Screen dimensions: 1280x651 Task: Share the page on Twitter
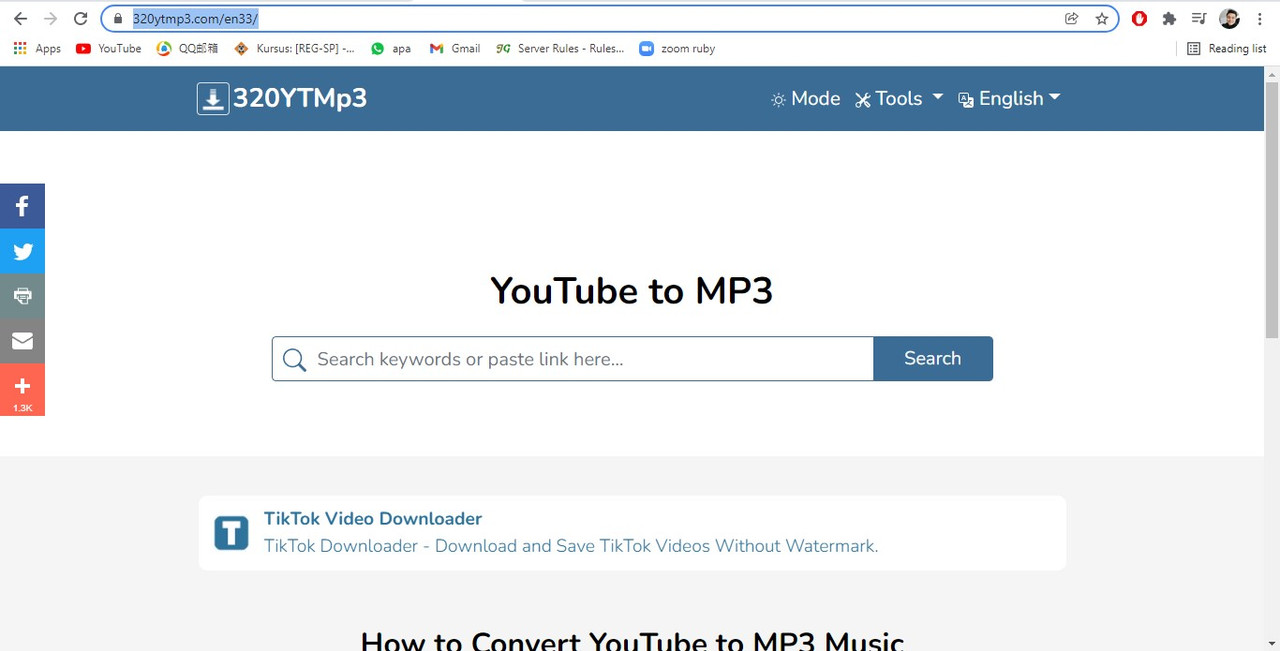coord(22,251)
